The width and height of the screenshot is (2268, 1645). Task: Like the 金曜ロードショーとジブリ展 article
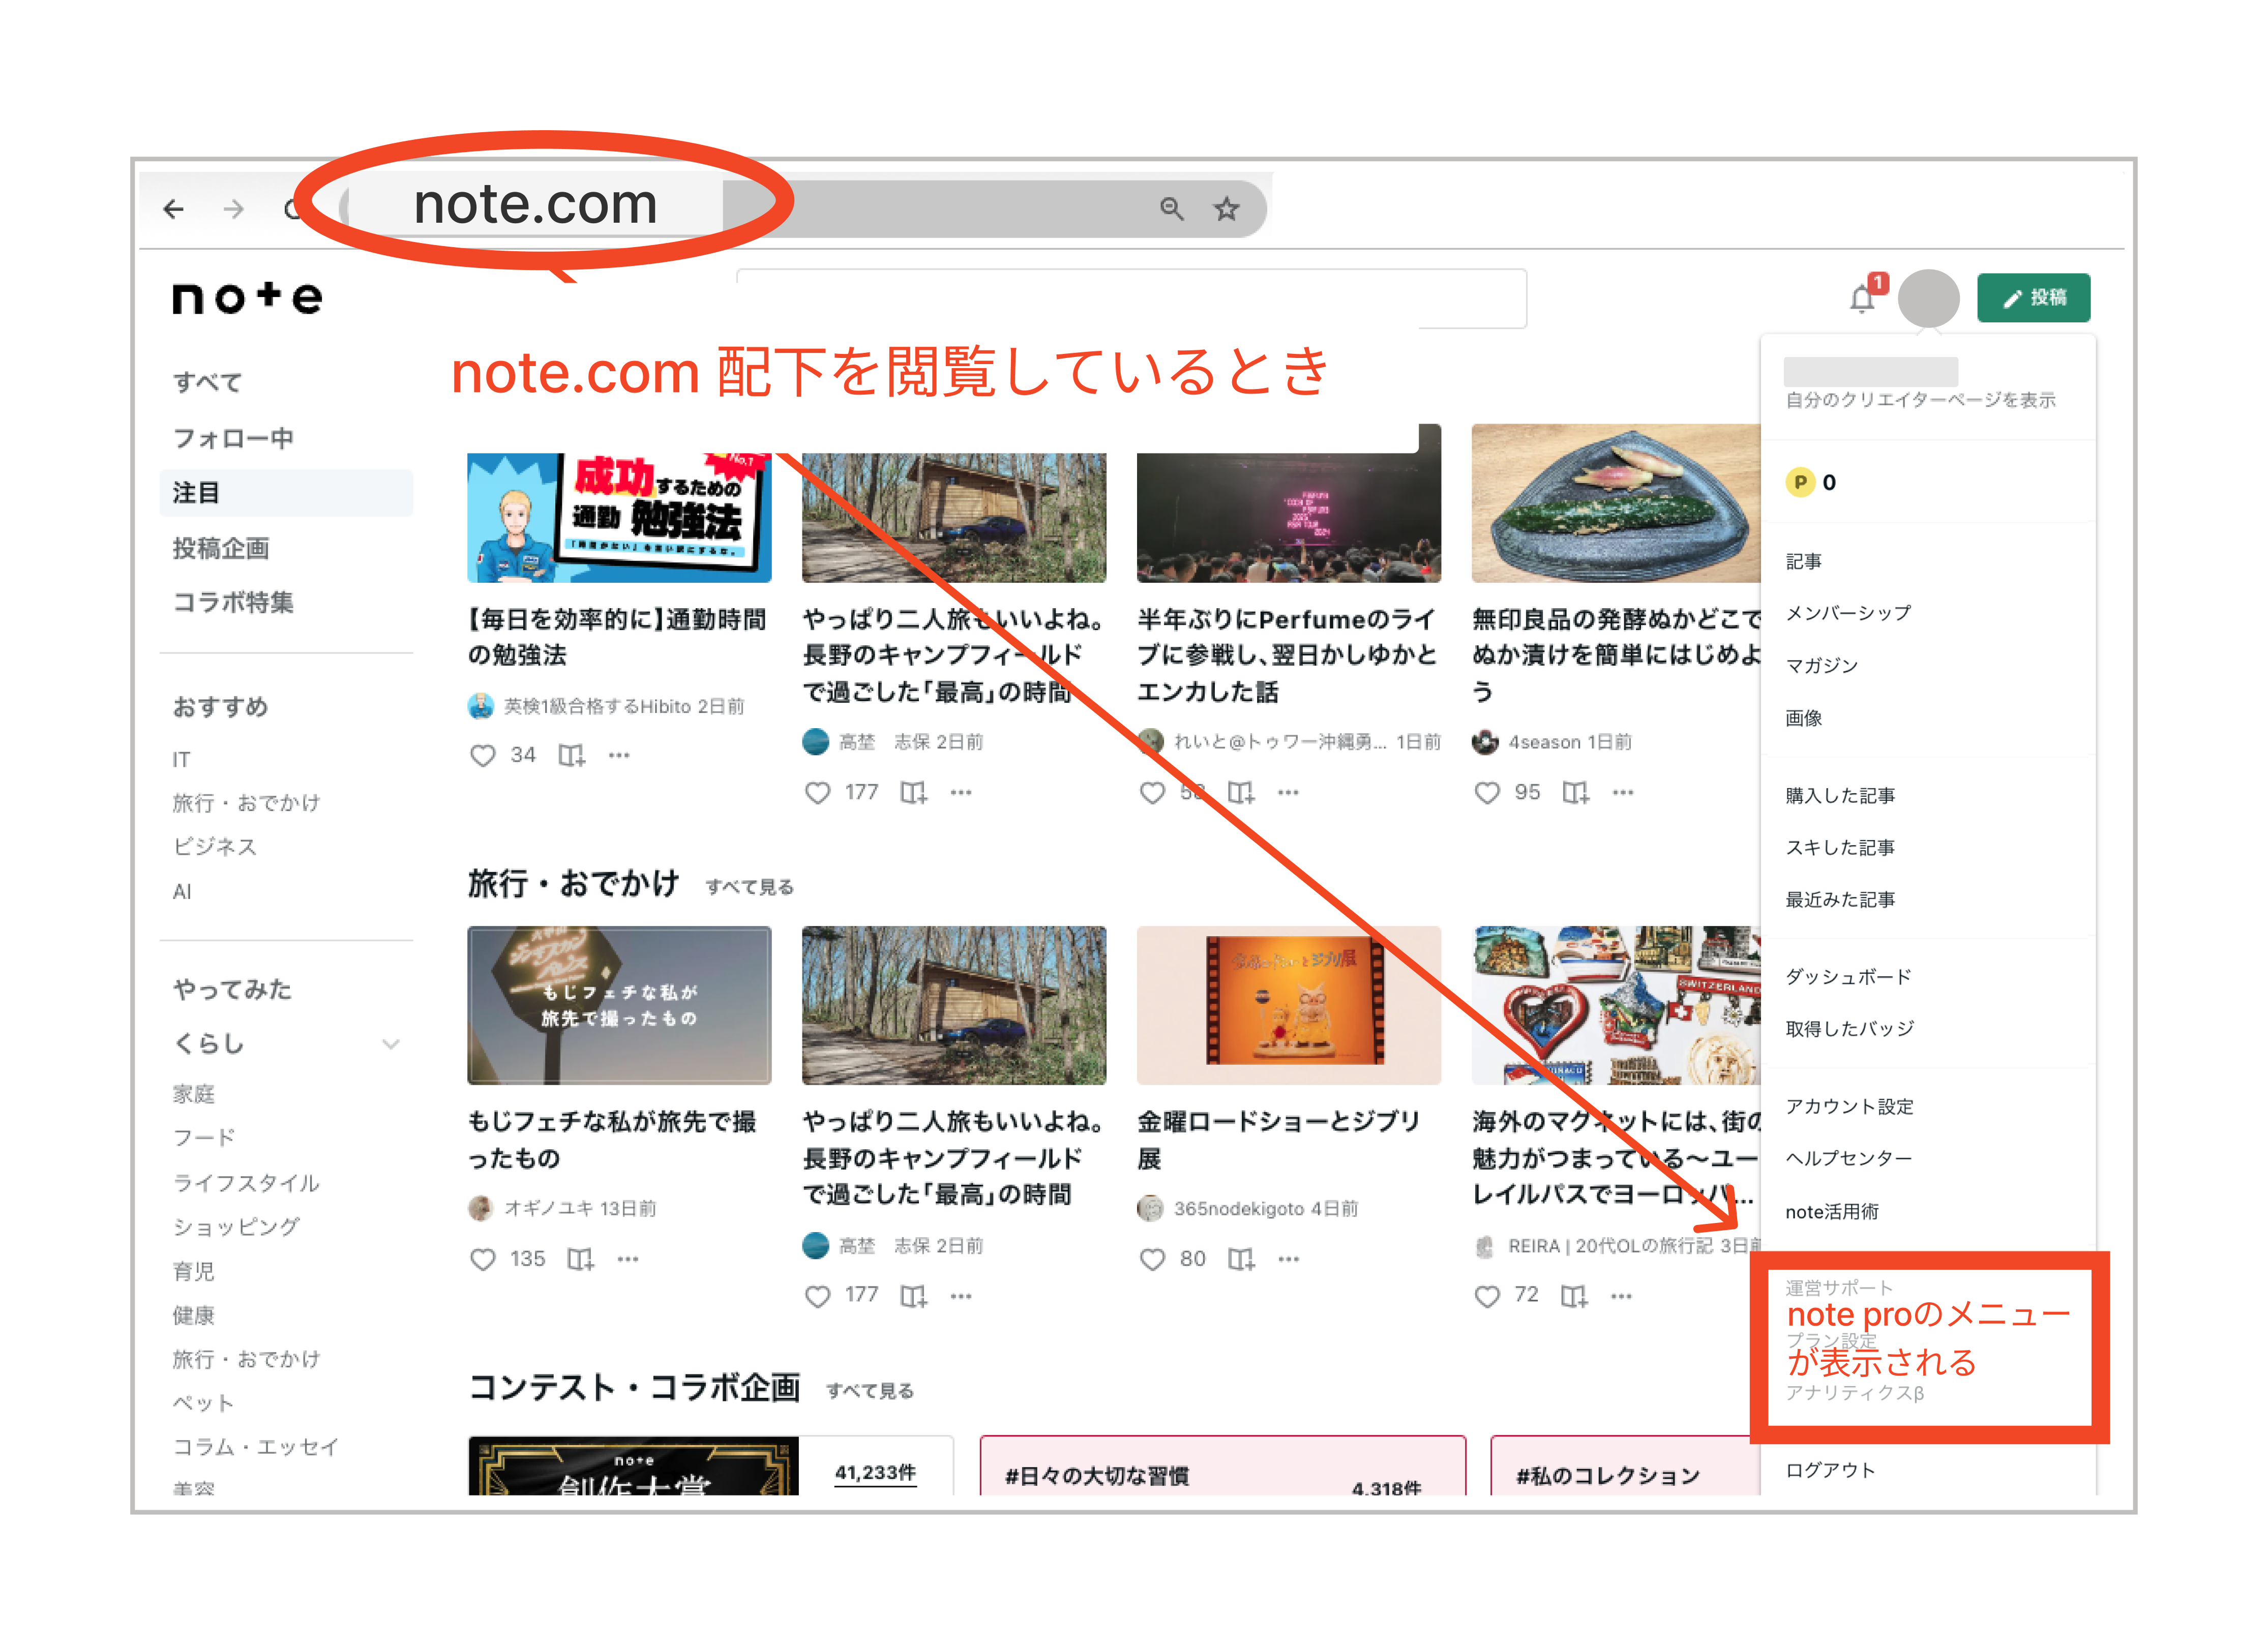coord(1152,1259)
